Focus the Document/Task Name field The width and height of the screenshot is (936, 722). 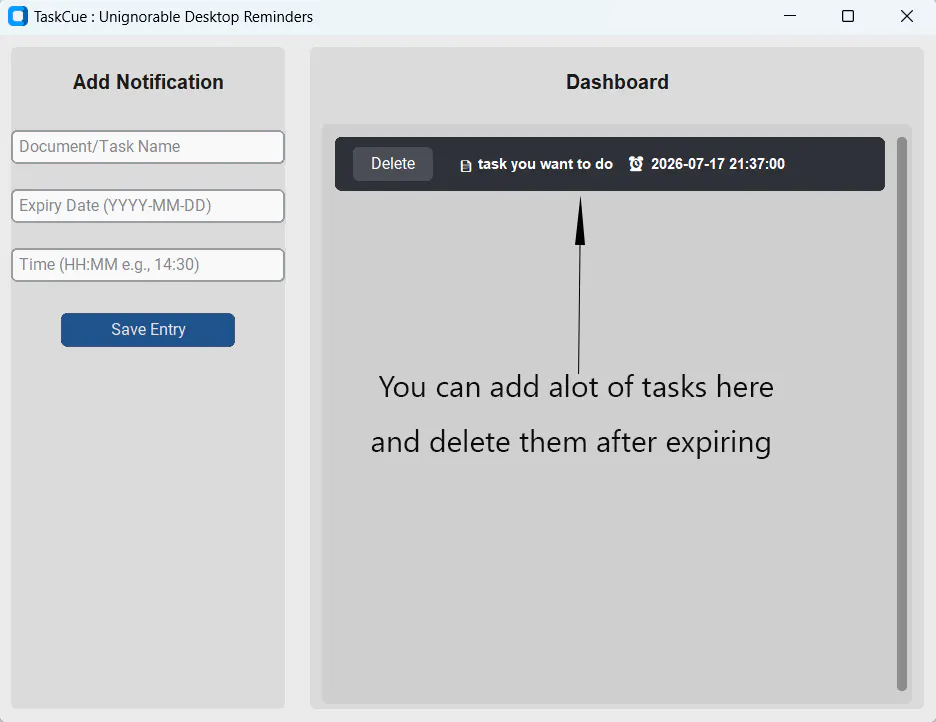pyautogui.click(x=148, y=147)
